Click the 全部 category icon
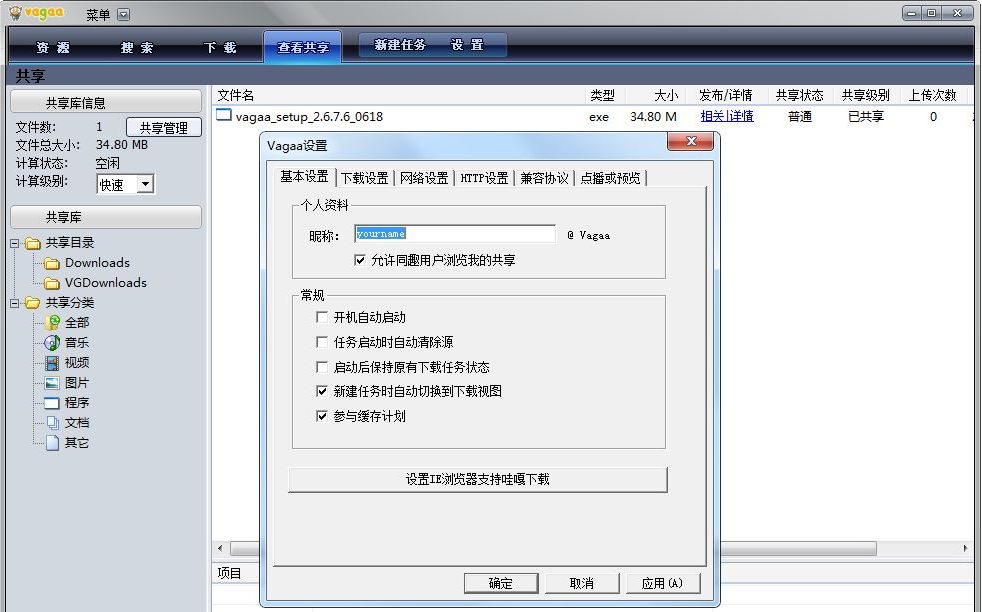982x612 pixels. pos(52,323)
